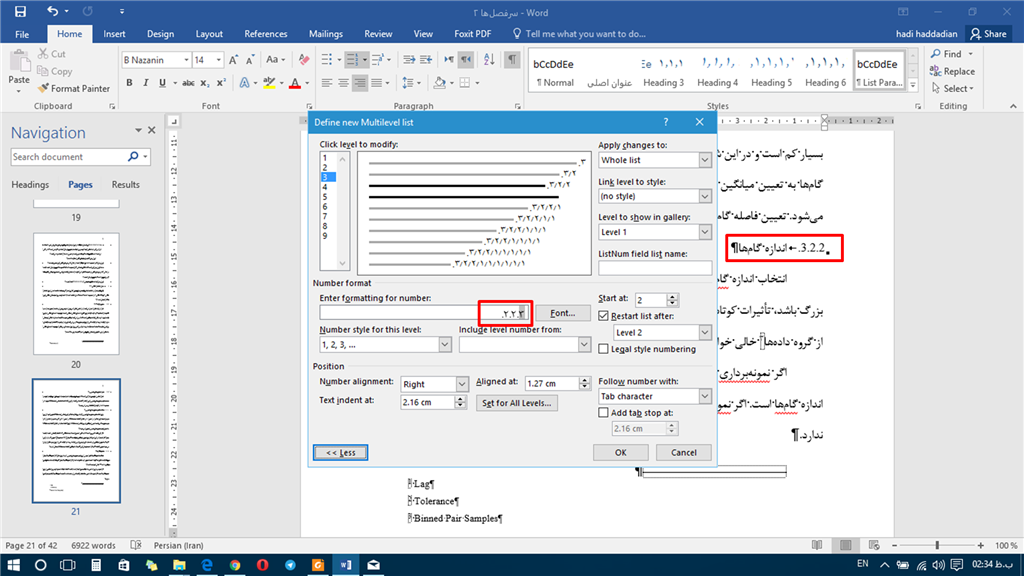Screen dimensions: 1024x576
Task: Switch to the Headings tab in Navigation pane
Action: (x=30, y=184)
